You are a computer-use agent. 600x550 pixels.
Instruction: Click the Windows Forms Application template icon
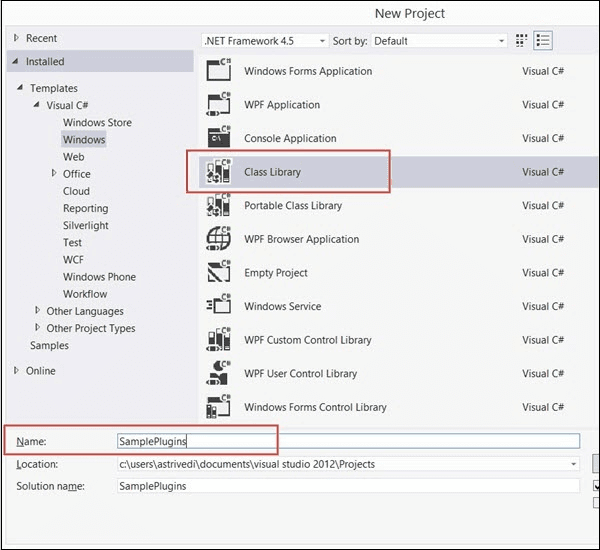click(x=218, y=71)
